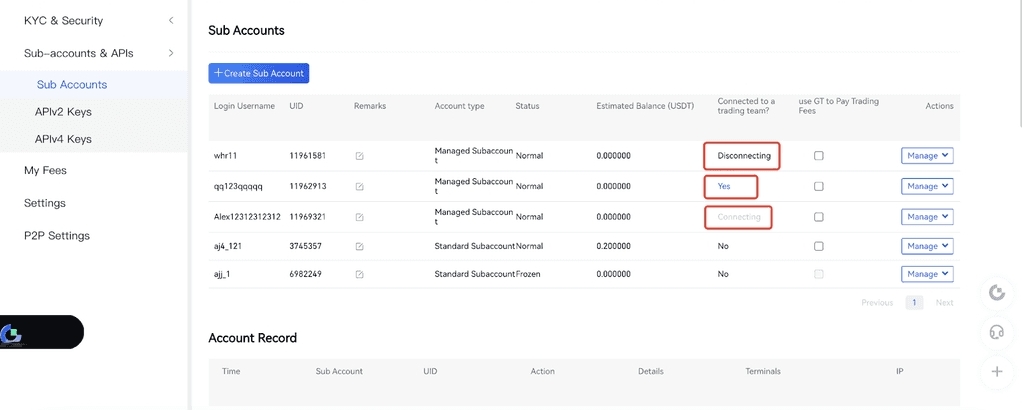Select page 1 in pagination
The height and width of the screenshot is (410, 1022).
click(x=913, y=302)
